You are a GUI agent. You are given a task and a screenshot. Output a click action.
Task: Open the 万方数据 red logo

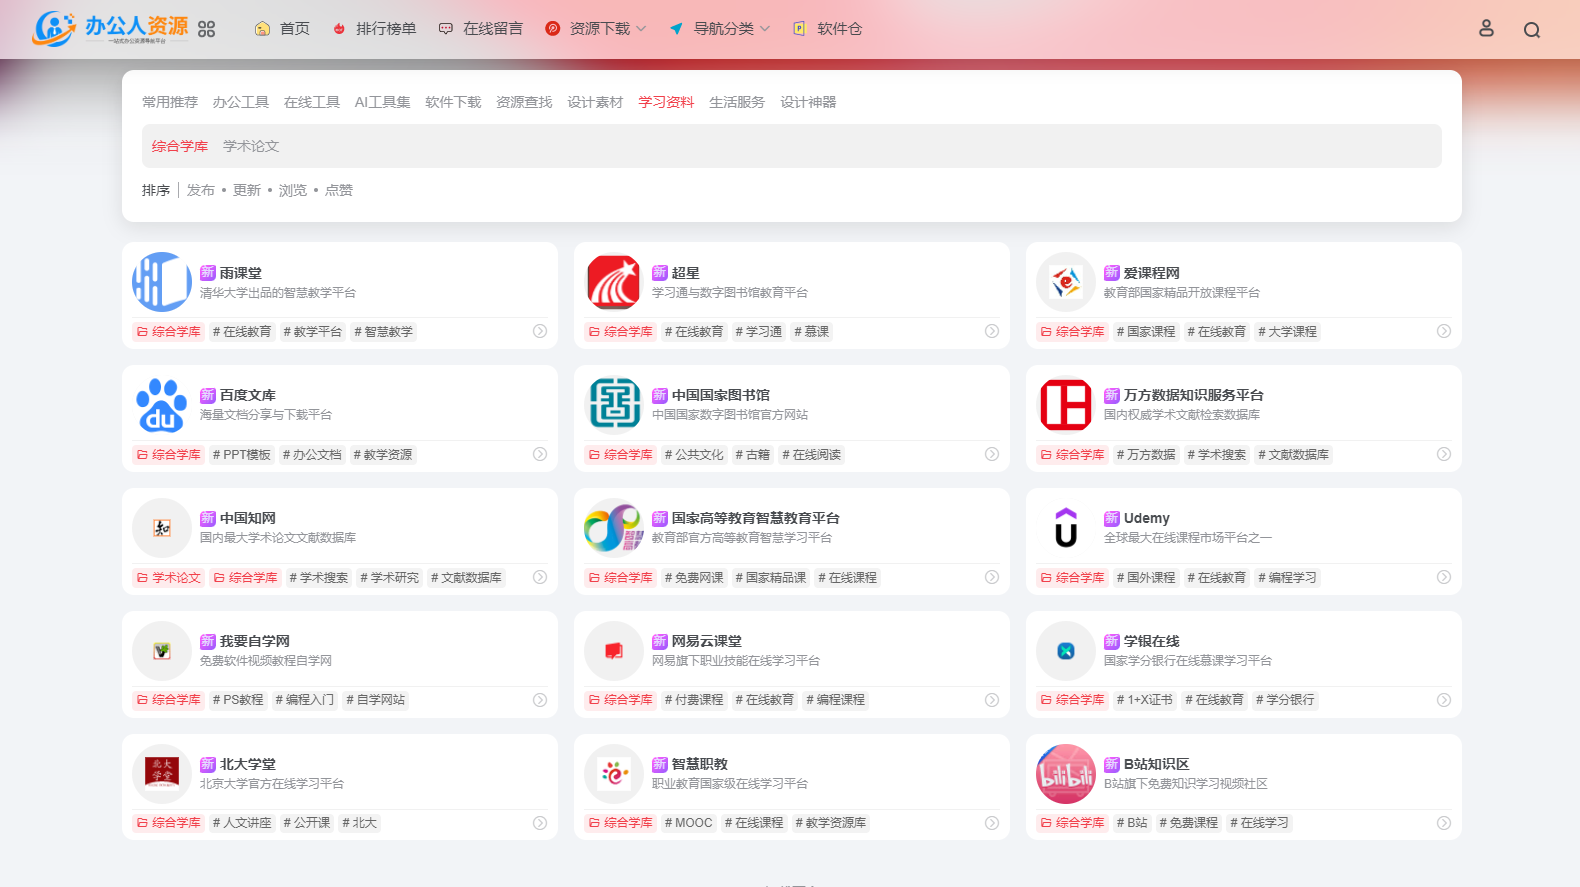tap(1066, 405)
